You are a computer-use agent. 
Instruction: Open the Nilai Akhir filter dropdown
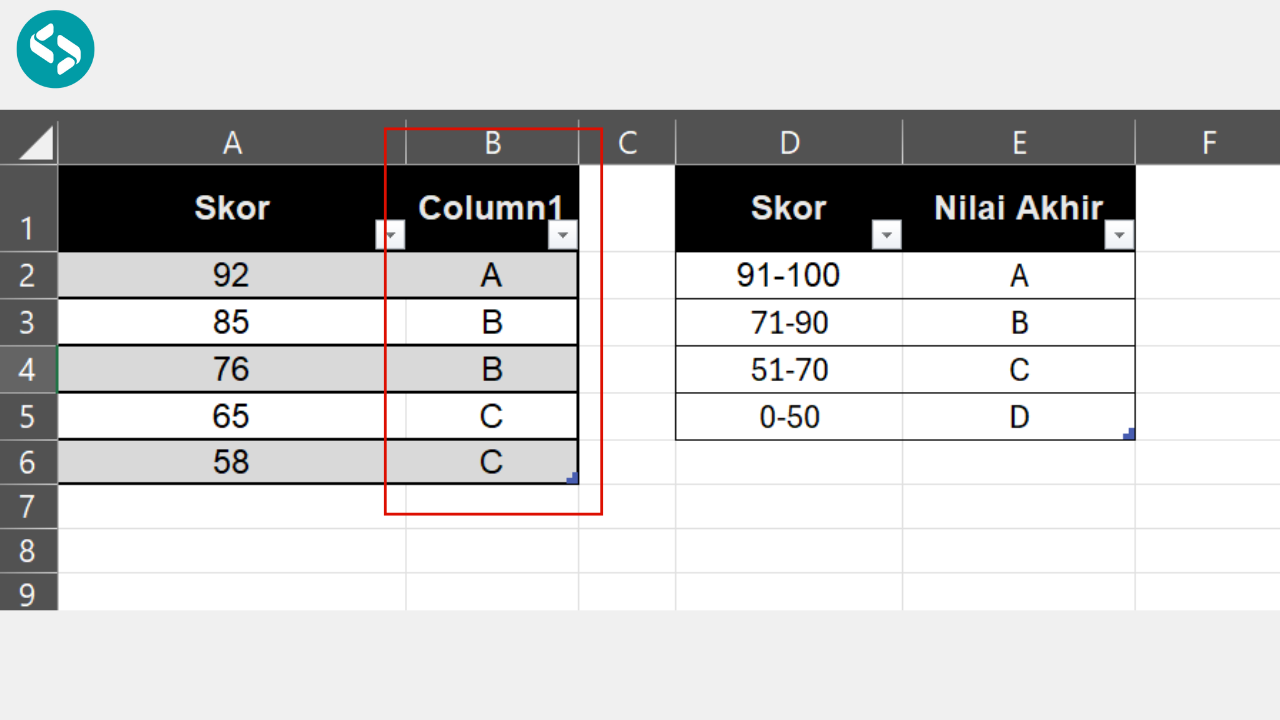pyautogui.click(x=1119, y=235)
